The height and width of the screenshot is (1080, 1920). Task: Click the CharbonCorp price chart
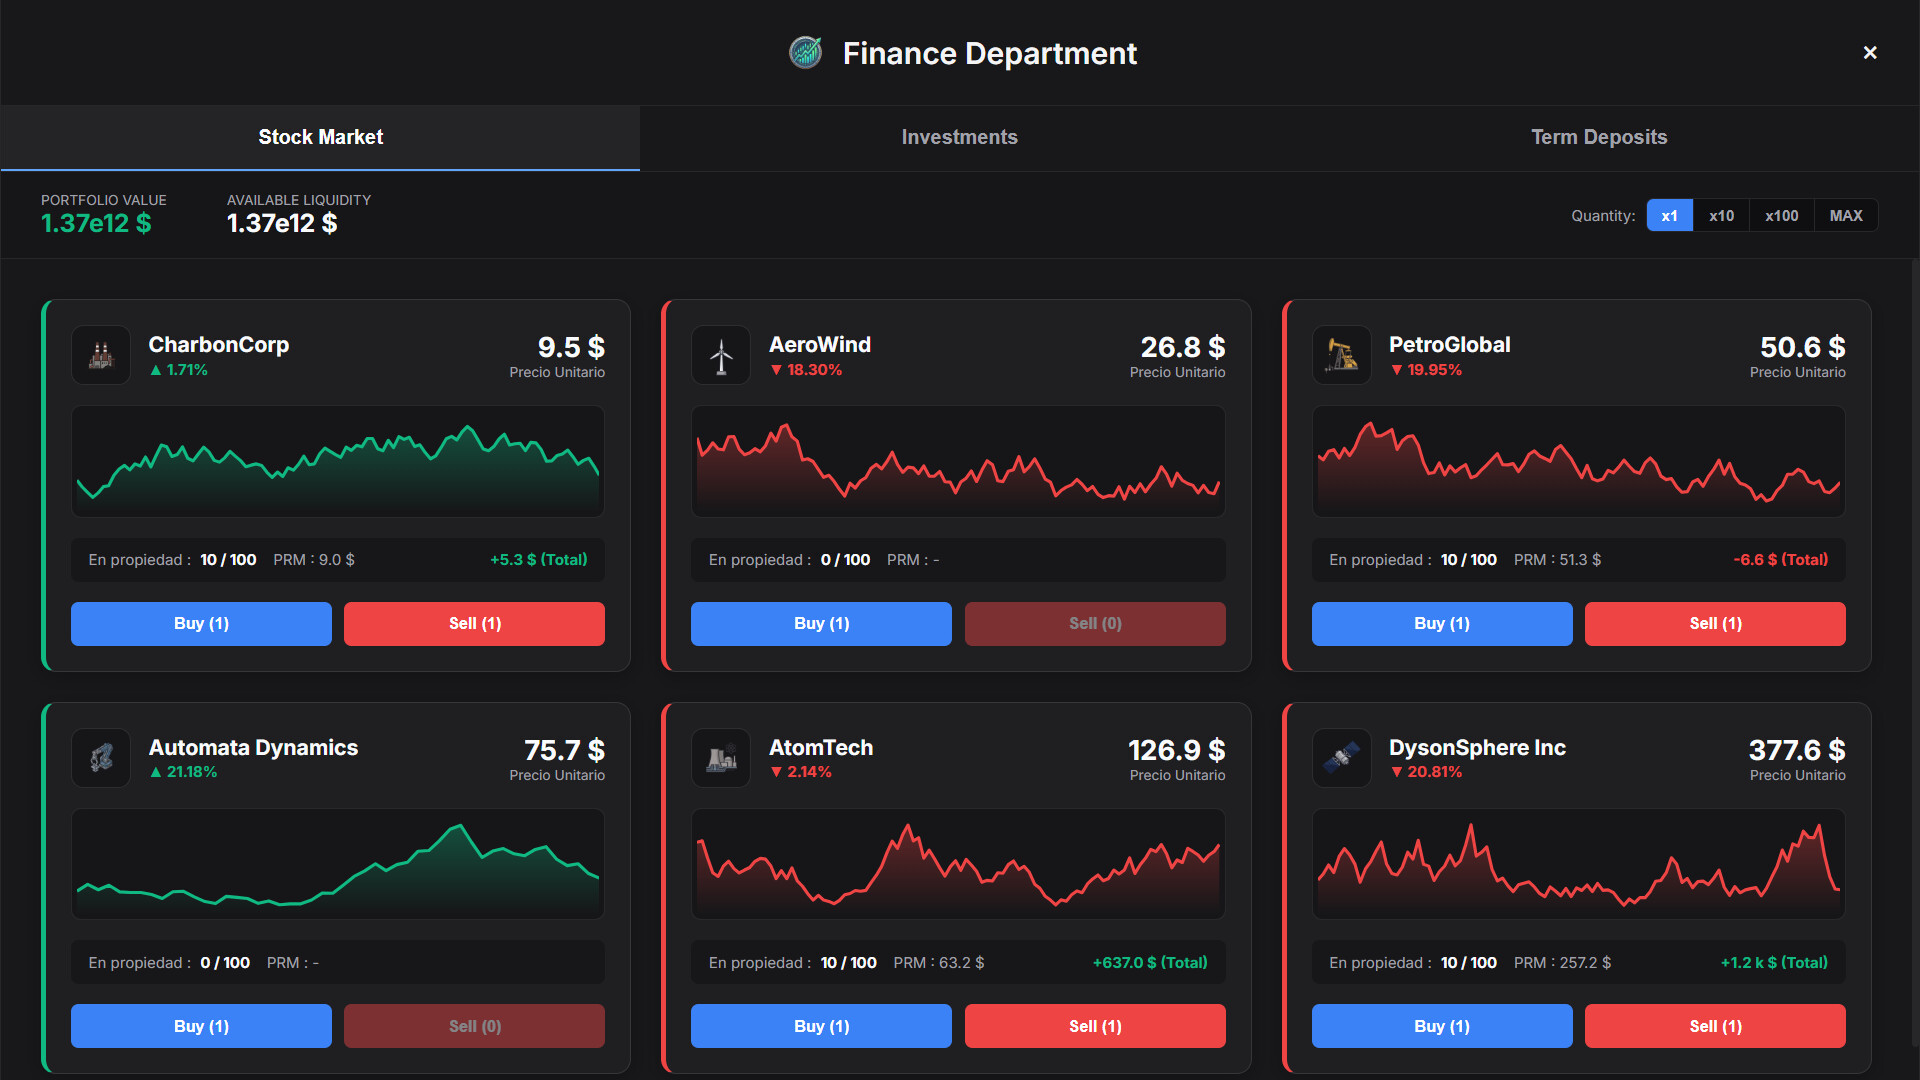[338, 461]
